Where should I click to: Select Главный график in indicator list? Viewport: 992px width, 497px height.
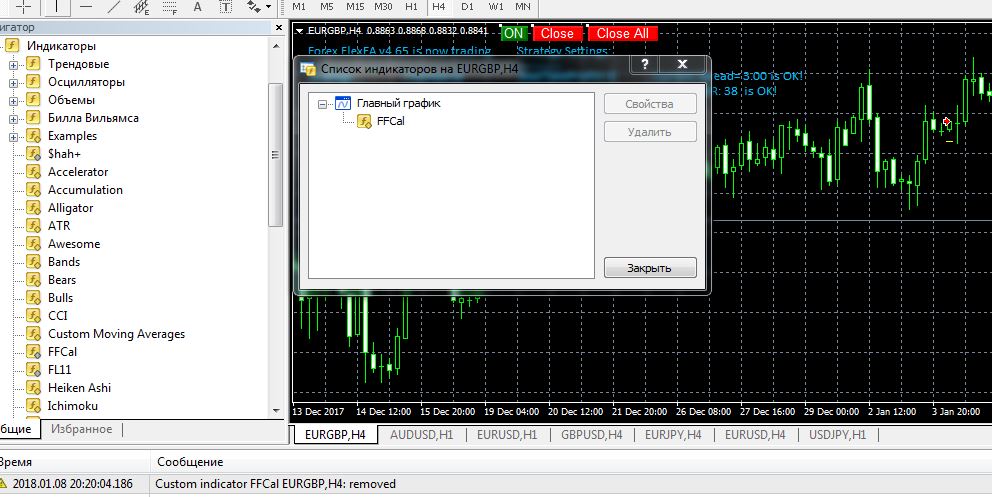[x=399, y=103]
